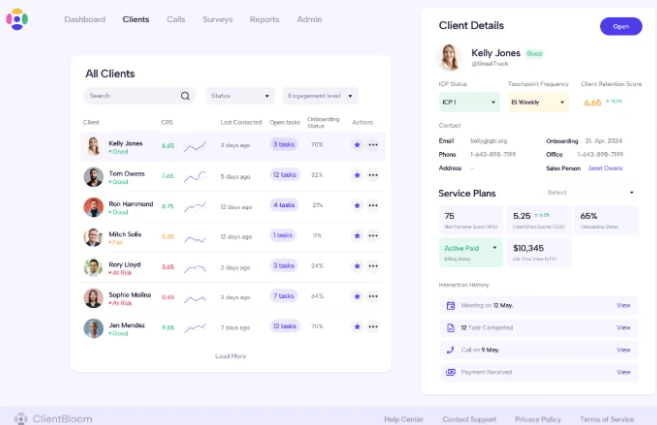Open the Contact Support footer link
657x425 pixels.
pos(469,419)
